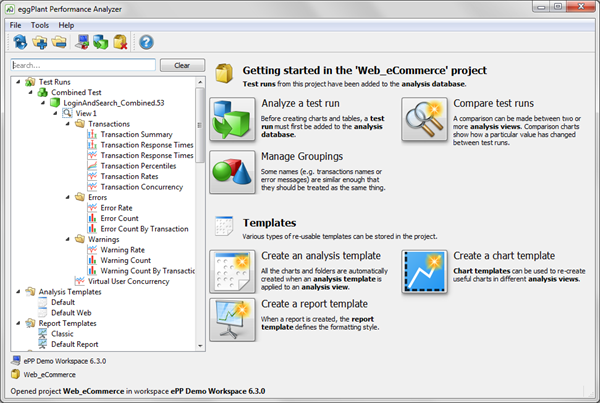Select 'Default Report' in the tree

point(75,344)
